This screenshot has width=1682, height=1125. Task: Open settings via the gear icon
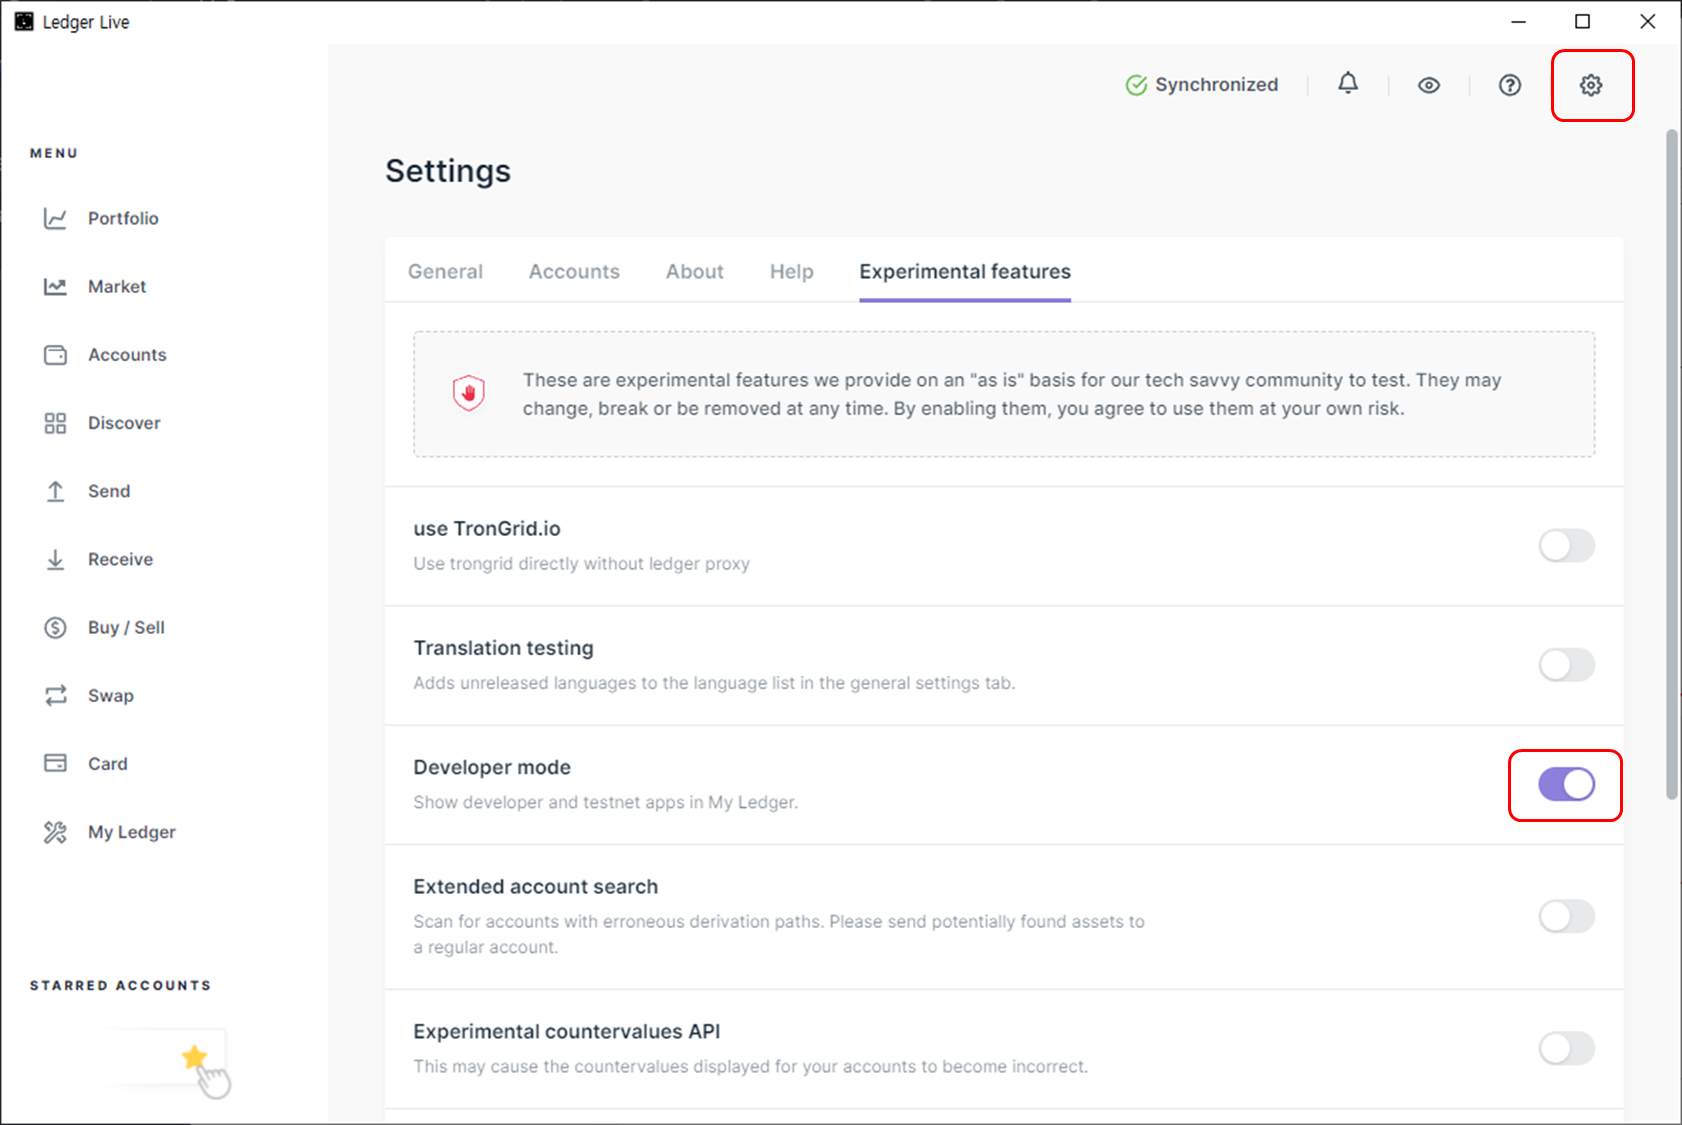pyautogui.click(x=1591, y=85)
